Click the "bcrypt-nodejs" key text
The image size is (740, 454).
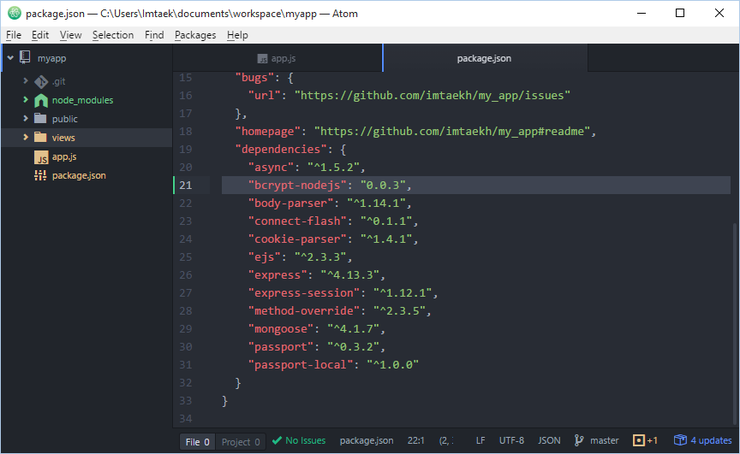[297, 185]
